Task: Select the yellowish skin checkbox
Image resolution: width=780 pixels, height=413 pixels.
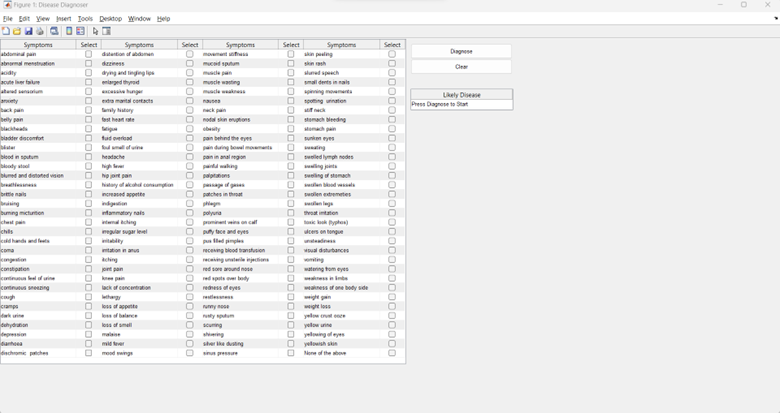Action: [392, 344]
